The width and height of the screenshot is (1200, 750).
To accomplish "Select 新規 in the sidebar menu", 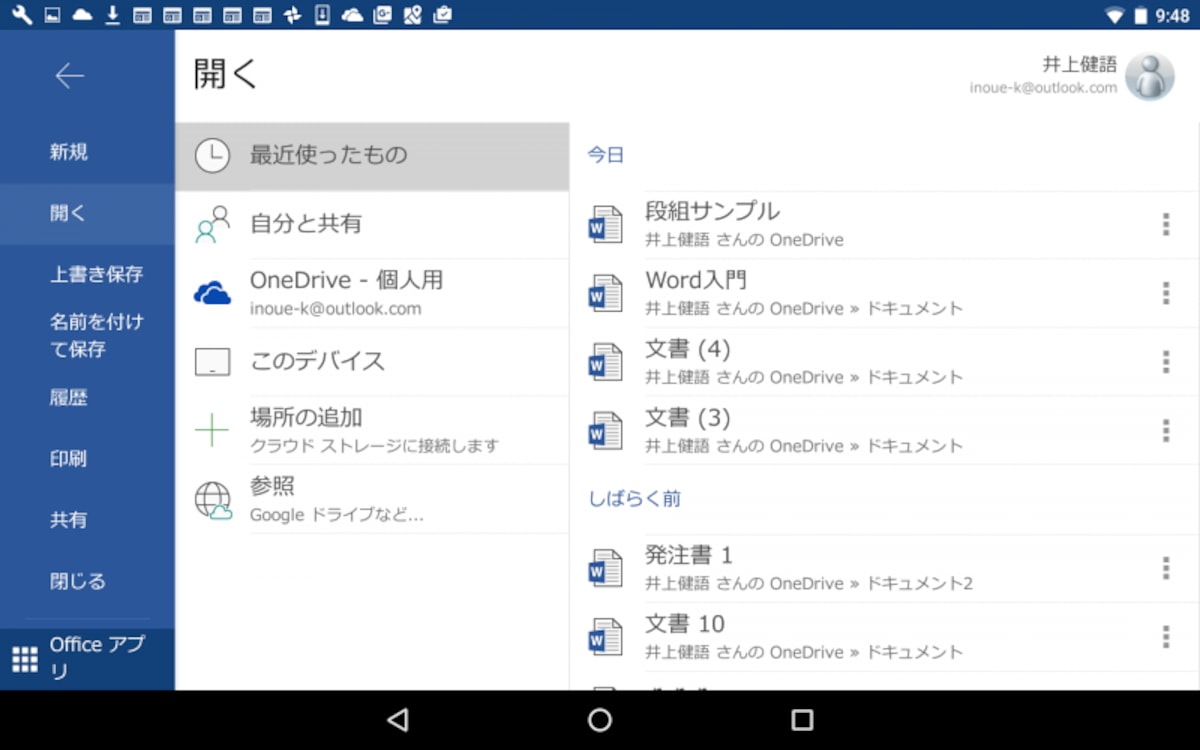I will pos(87,152).
